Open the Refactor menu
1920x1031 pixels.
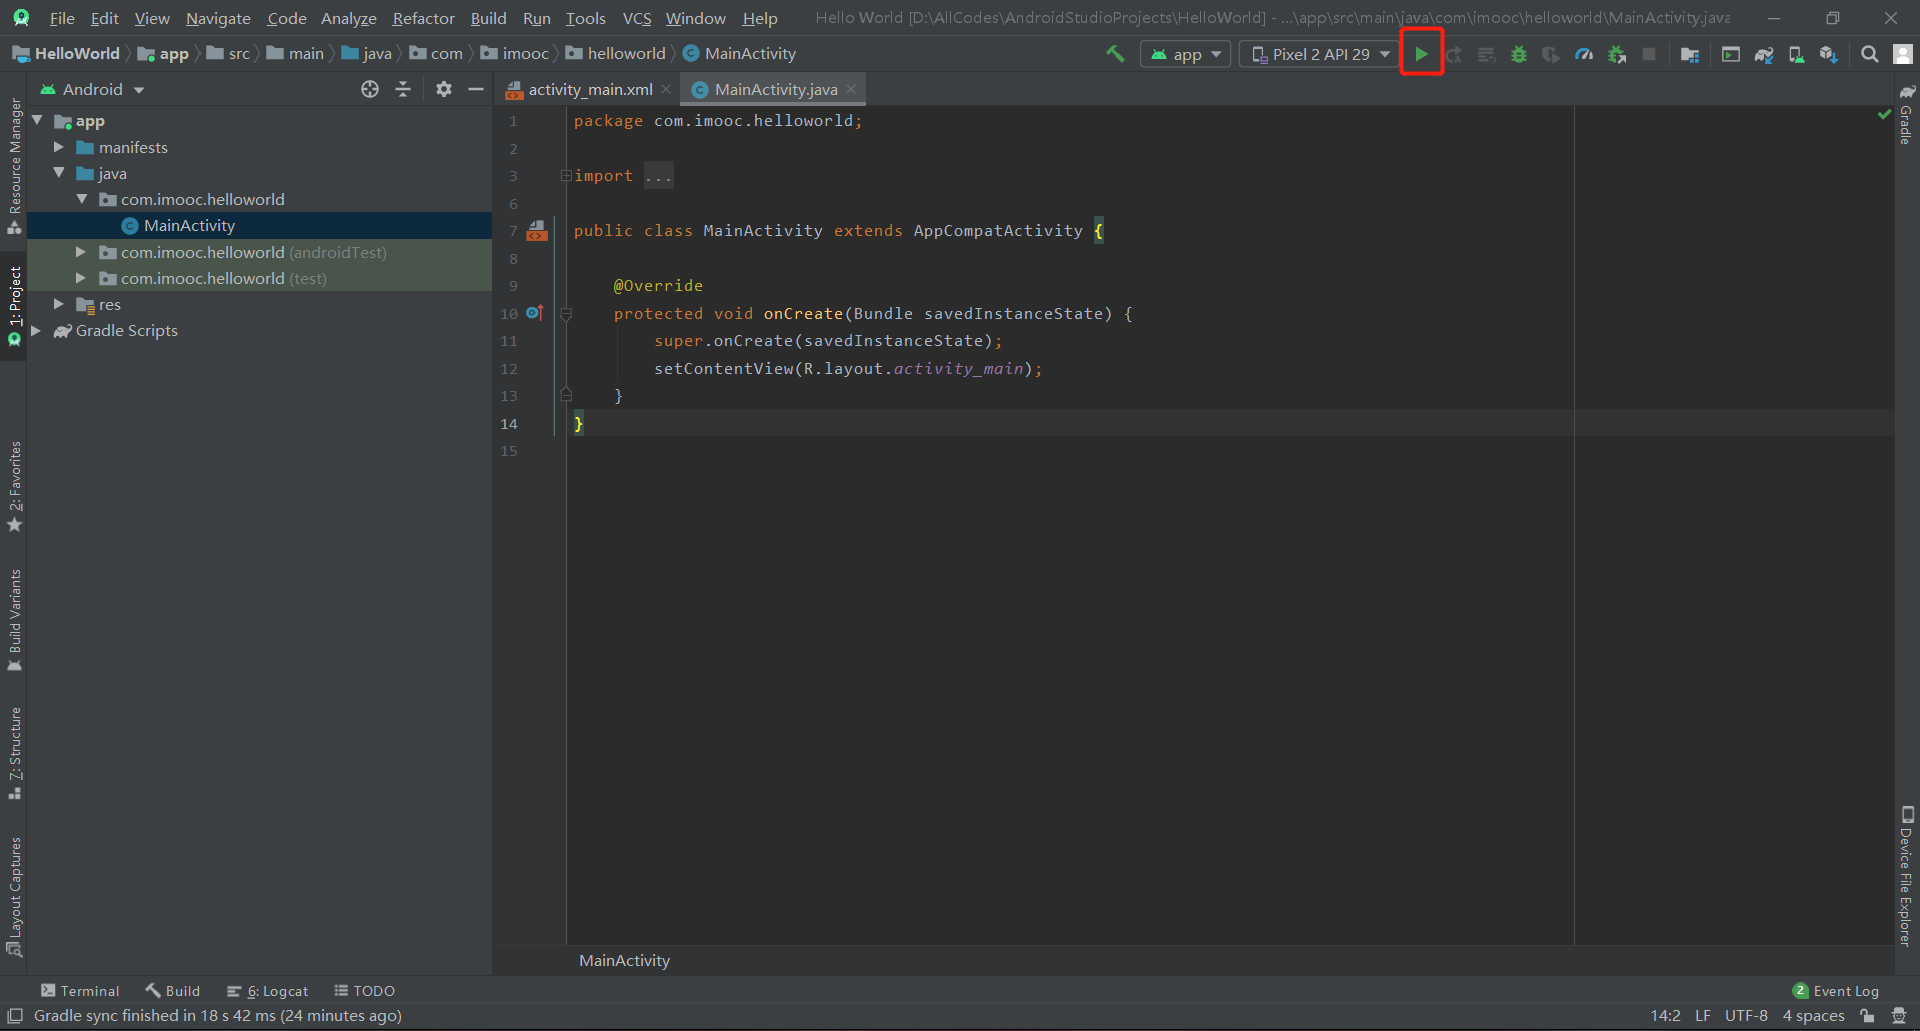point(423,18)
